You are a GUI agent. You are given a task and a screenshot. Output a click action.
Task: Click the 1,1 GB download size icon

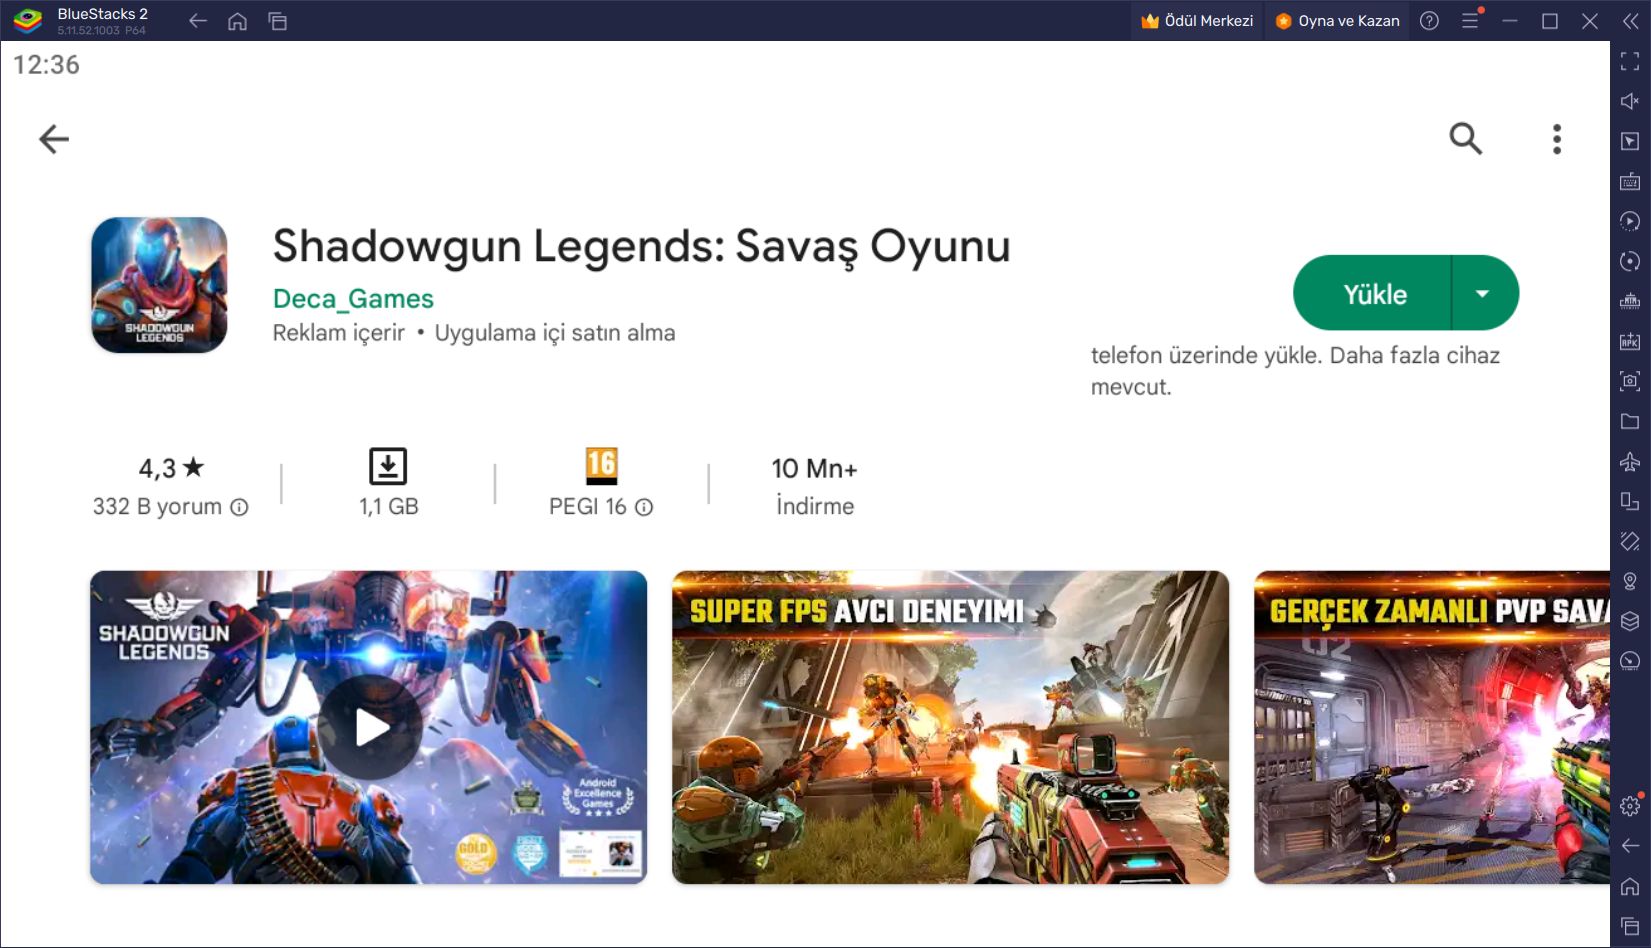pyautogui.click(x=388, y=466)
